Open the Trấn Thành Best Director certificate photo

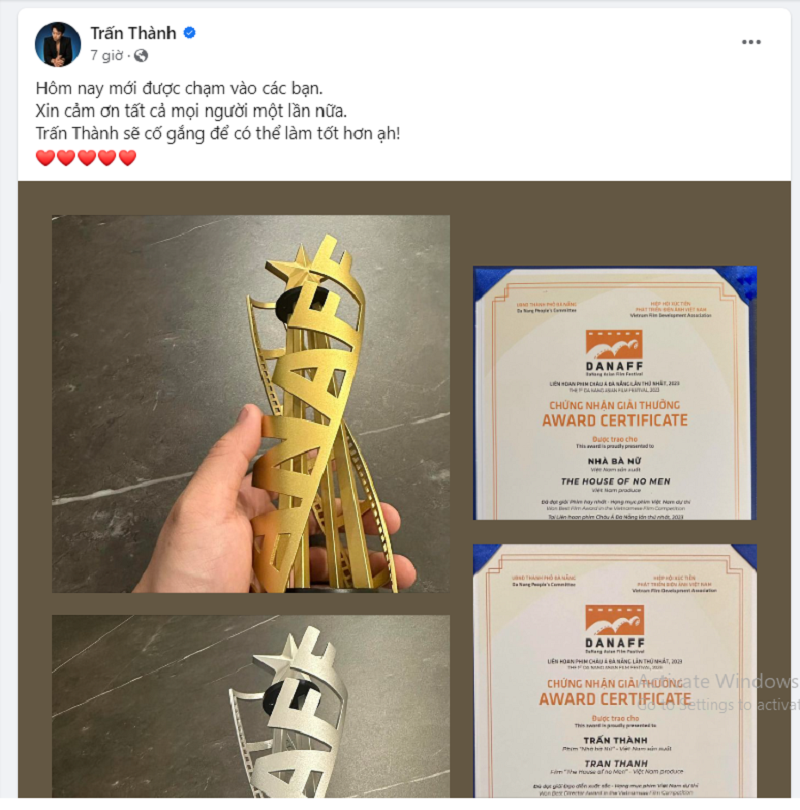pos(615,671)
